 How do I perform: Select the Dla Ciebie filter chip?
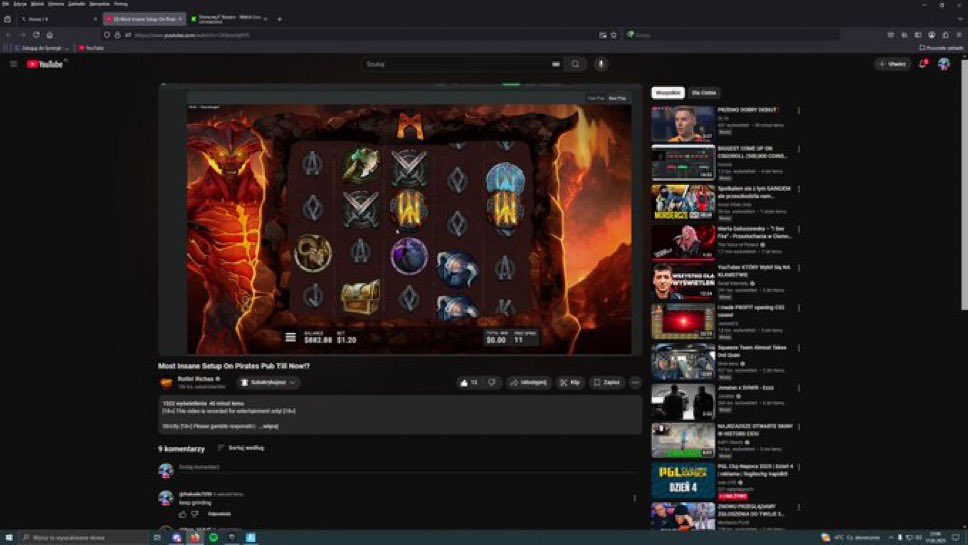(704, 93)
